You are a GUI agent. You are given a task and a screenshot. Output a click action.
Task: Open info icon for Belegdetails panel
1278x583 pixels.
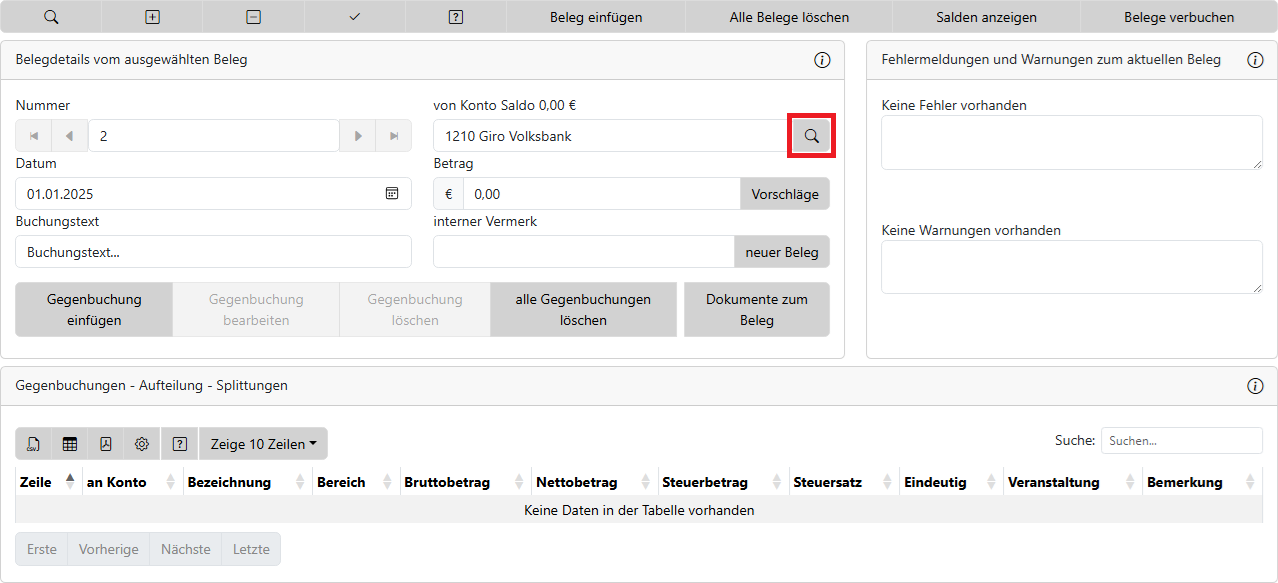(822, 60)
